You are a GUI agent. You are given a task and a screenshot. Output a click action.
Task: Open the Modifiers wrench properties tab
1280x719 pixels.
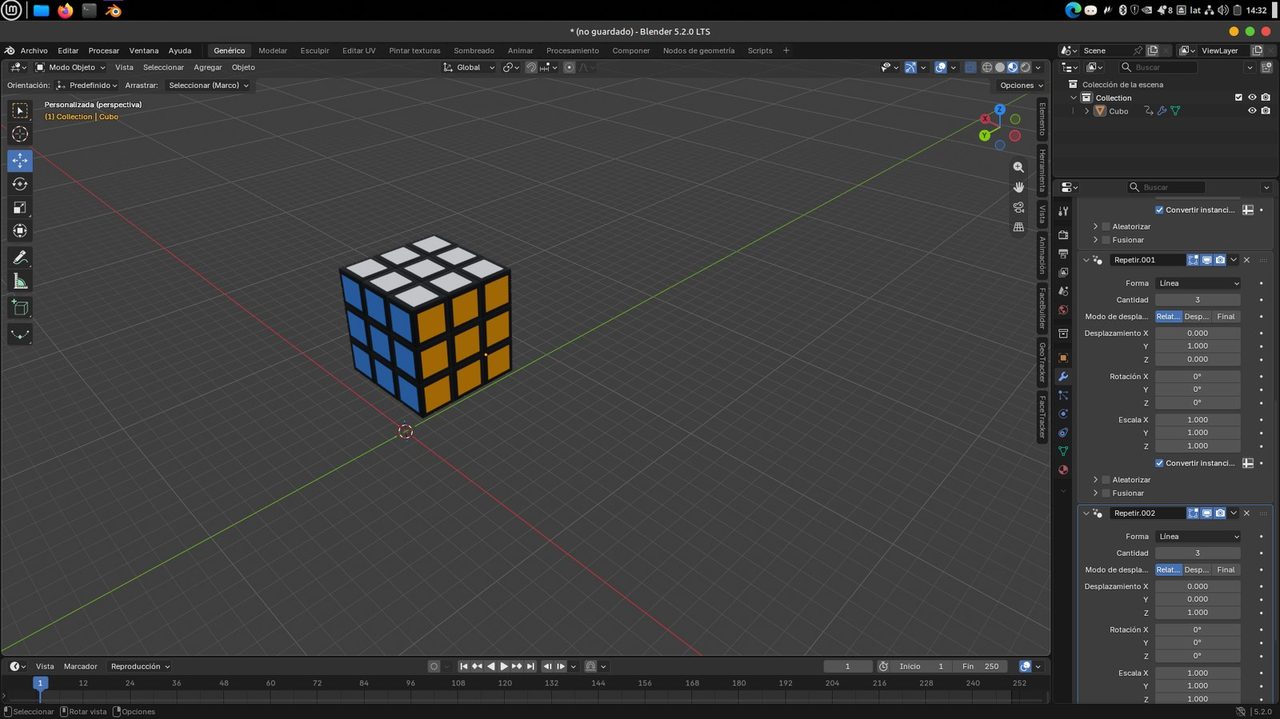point(1063,376)
